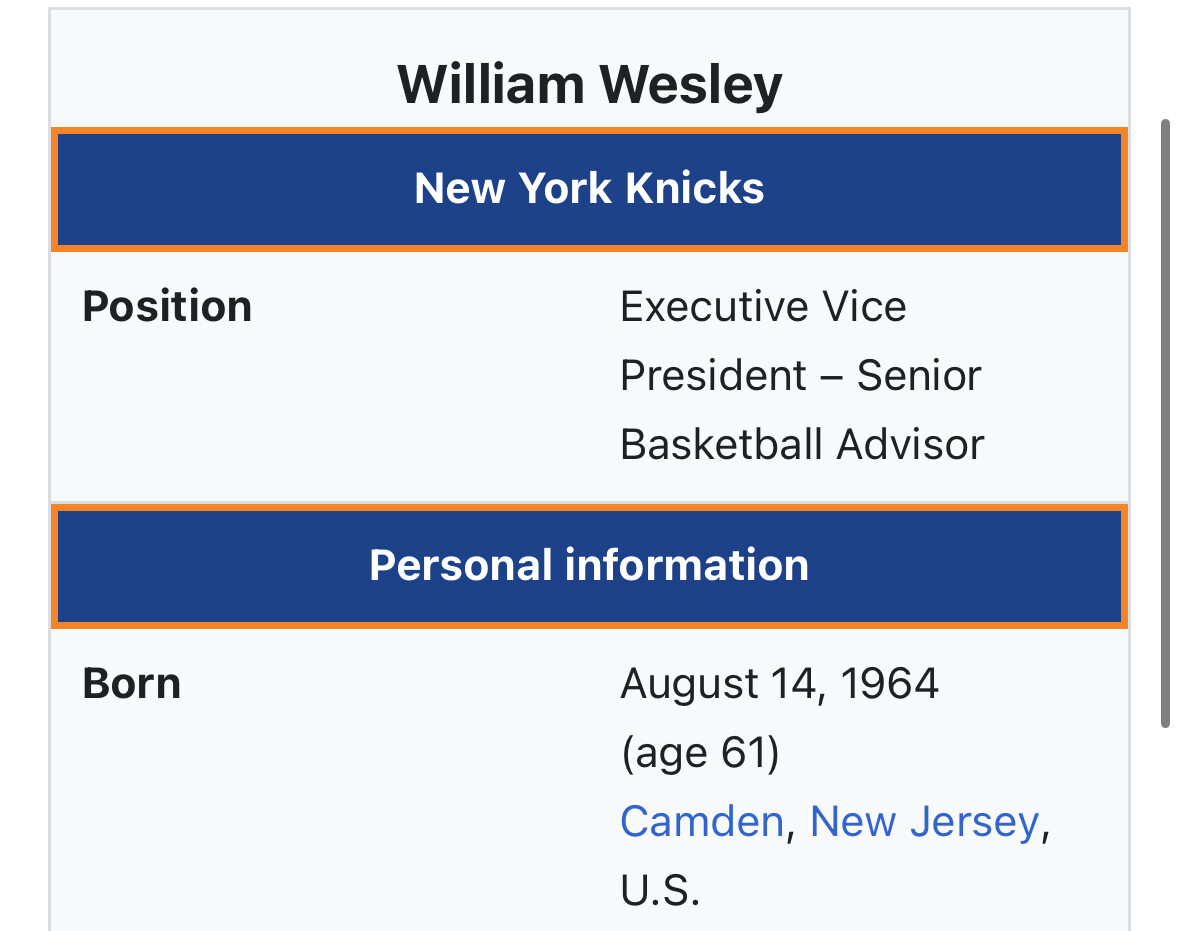Click the New York Knicks header
1179x931 pixels.
tap(589, 189)
